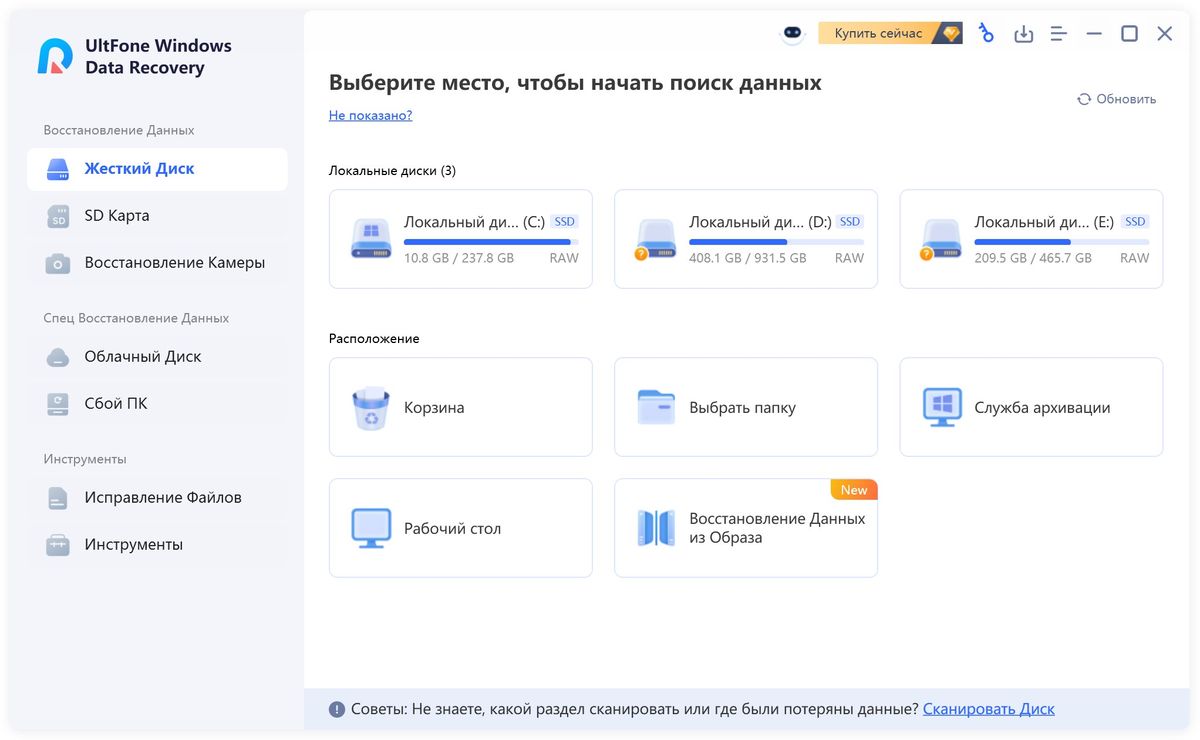
Task: Select the Корзина recycle bin icon
Action: (x=370, y=408)
